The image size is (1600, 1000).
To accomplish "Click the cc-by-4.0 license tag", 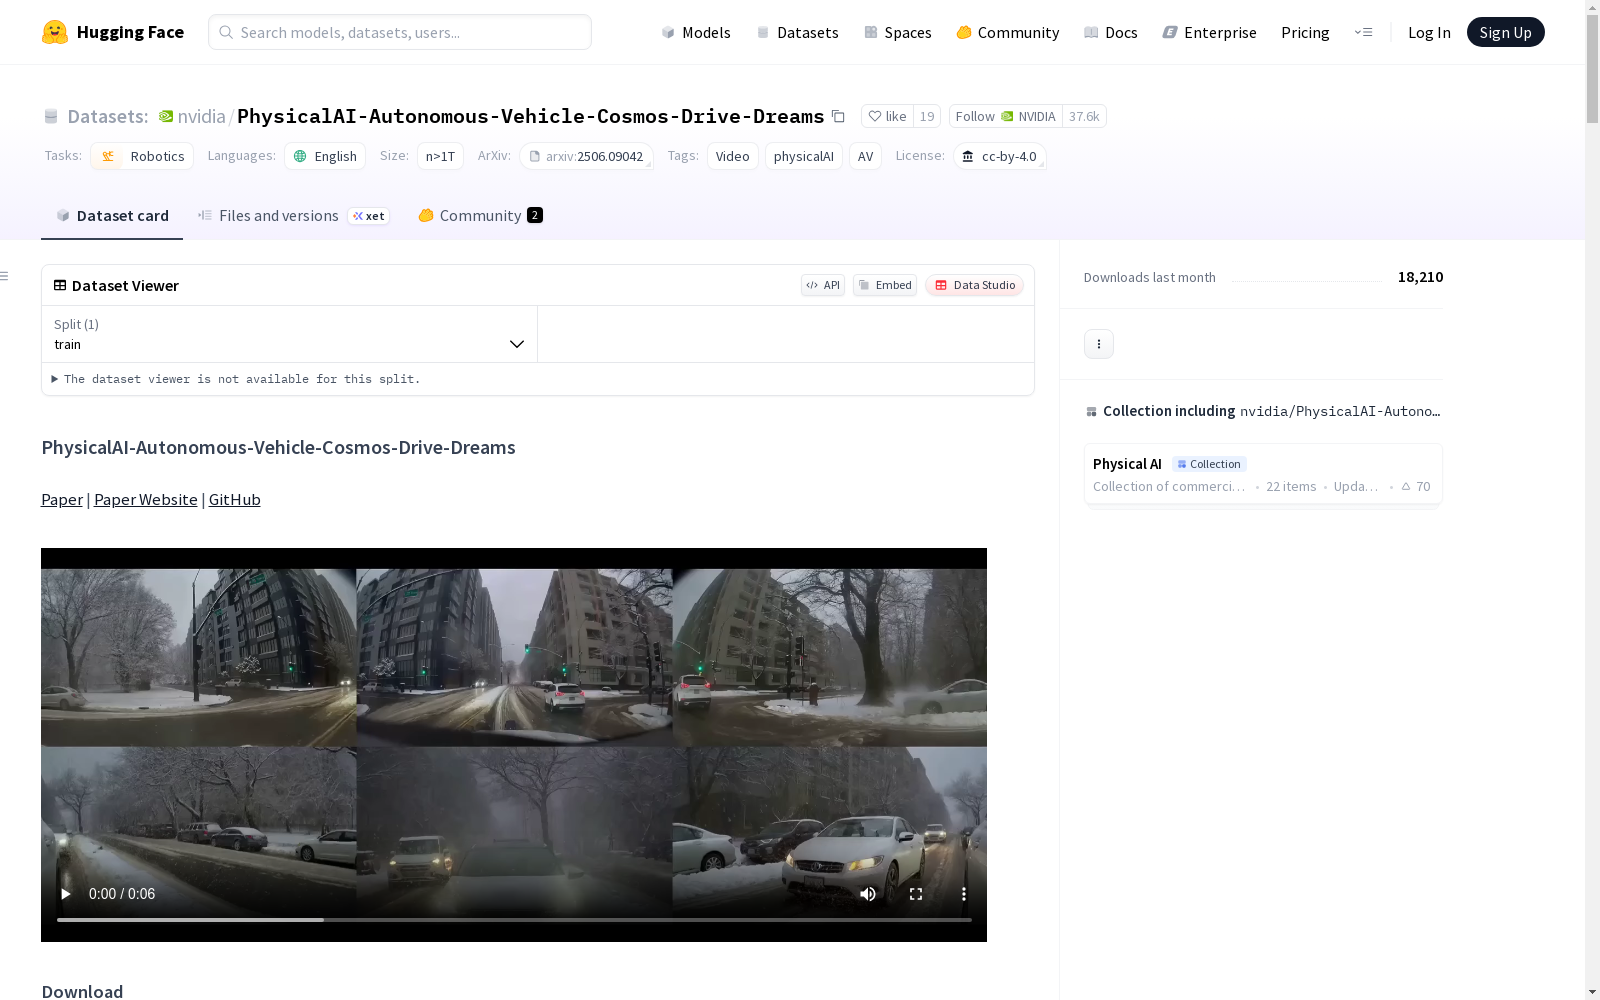I will click(1000, 156).
